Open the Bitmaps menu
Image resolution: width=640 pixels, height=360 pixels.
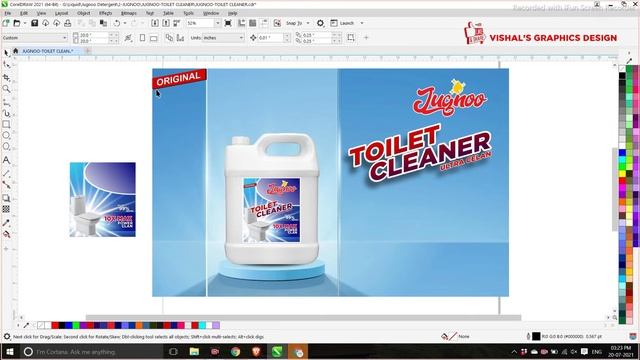coord(129,13)
